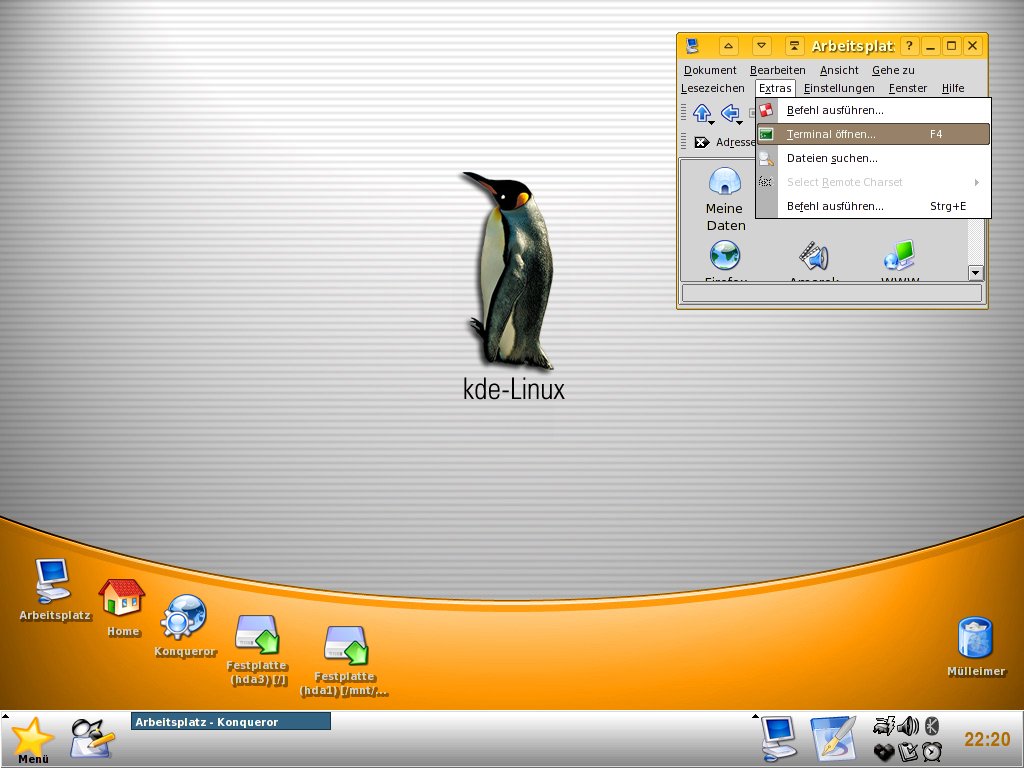
Task: Clear the address bar with the black X icon
Action: tap(701, 142)
